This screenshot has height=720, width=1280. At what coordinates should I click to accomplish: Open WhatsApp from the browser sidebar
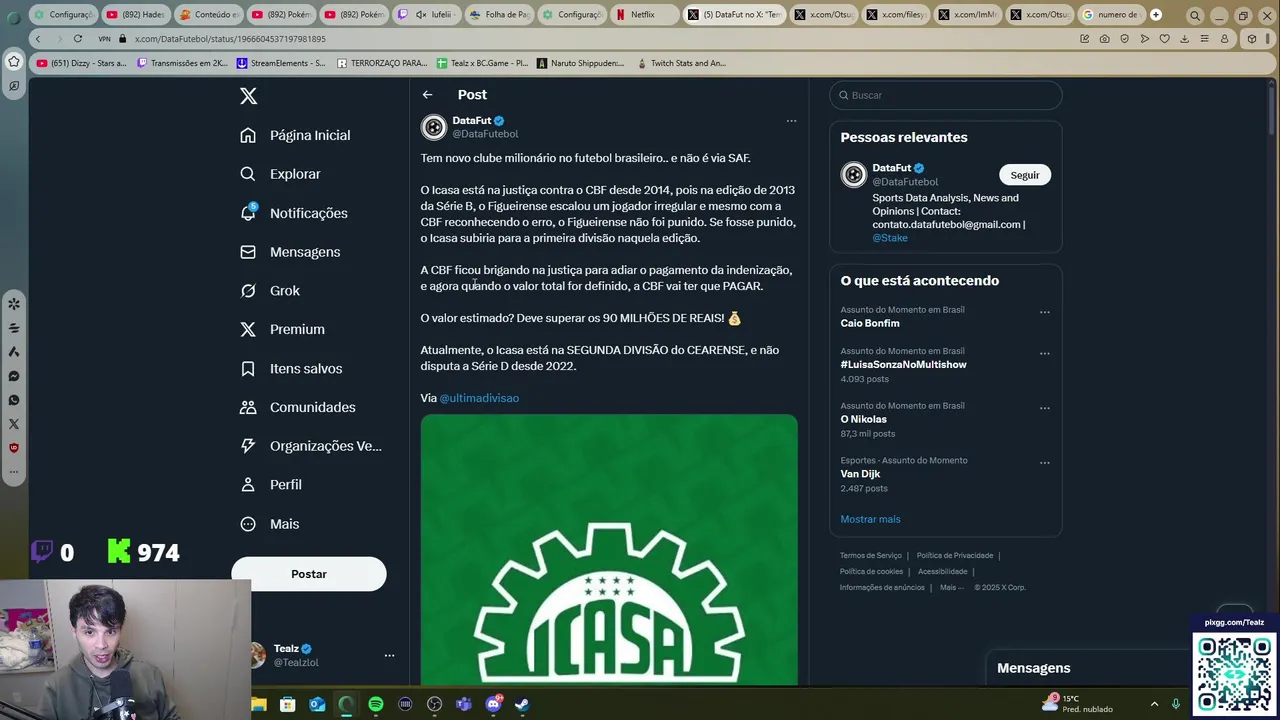14,400
